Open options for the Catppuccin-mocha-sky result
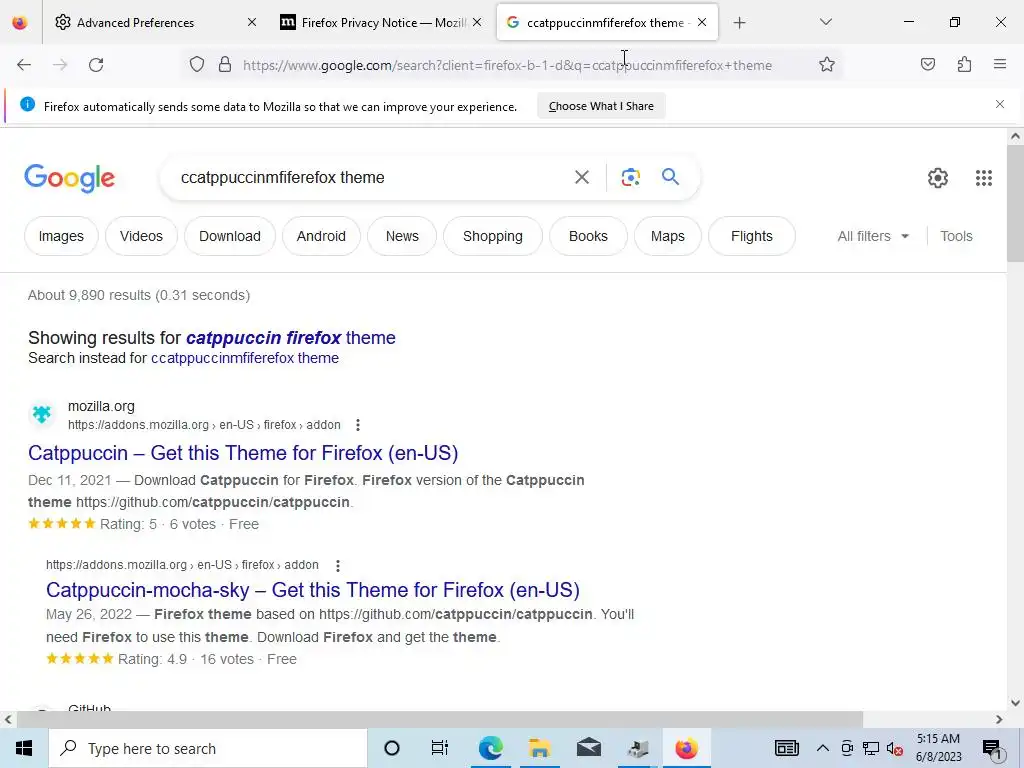Viewport: 1024px width, 768px height. (x=338, y=566)
